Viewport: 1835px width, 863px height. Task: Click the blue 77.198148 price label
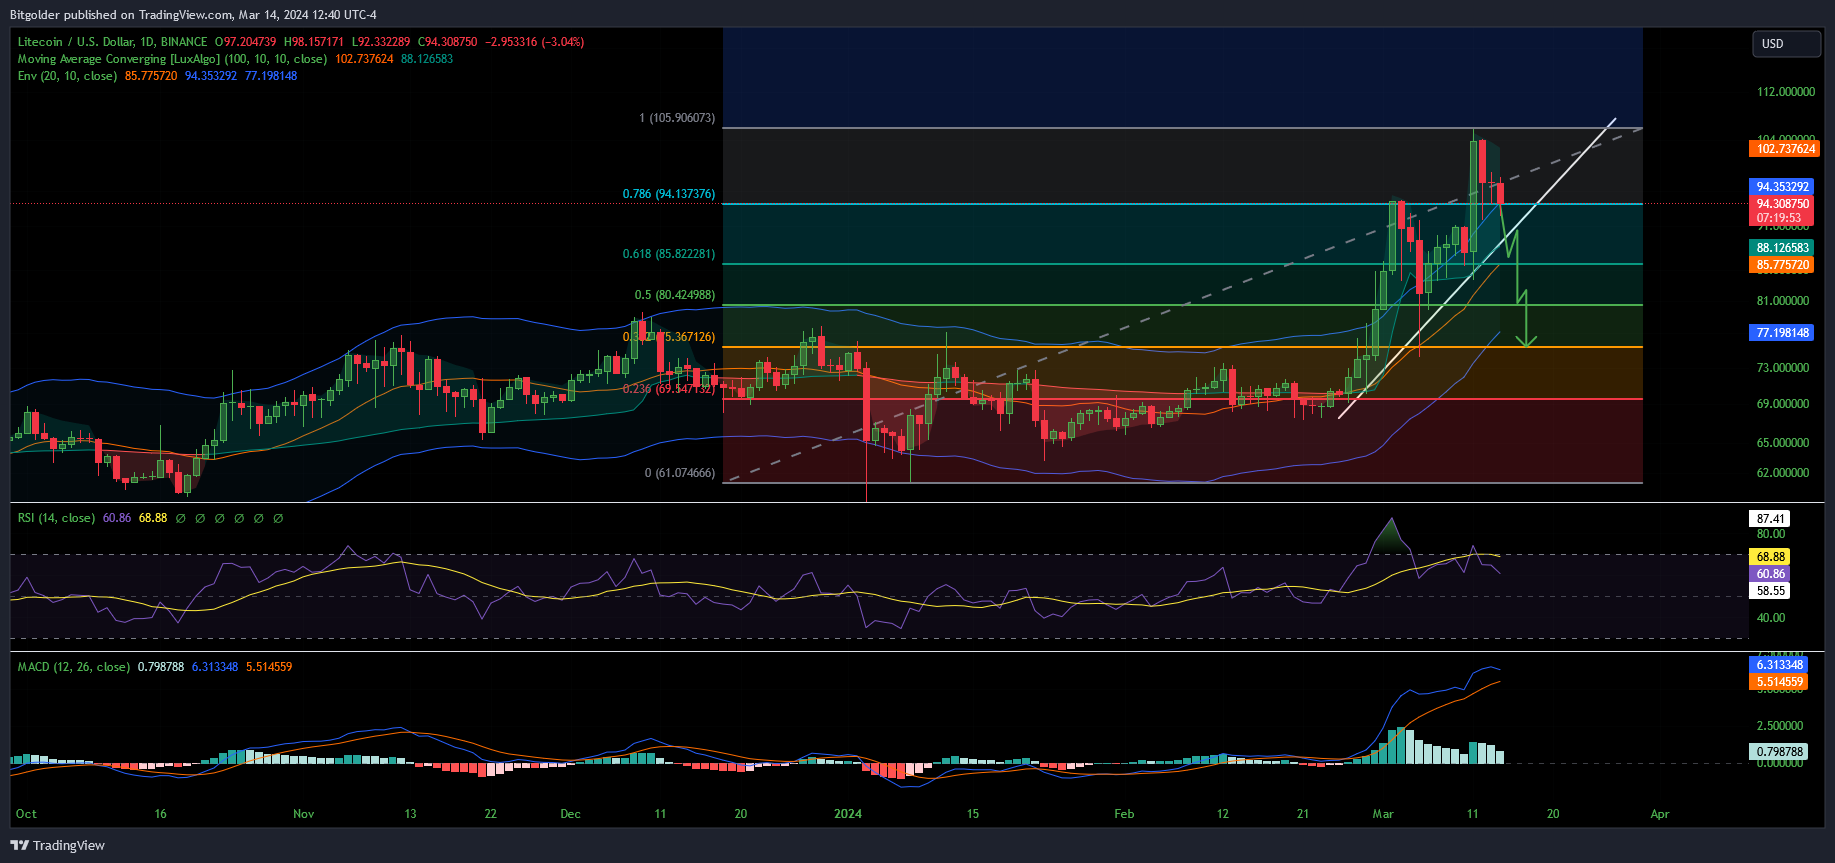coord(1783,333)
